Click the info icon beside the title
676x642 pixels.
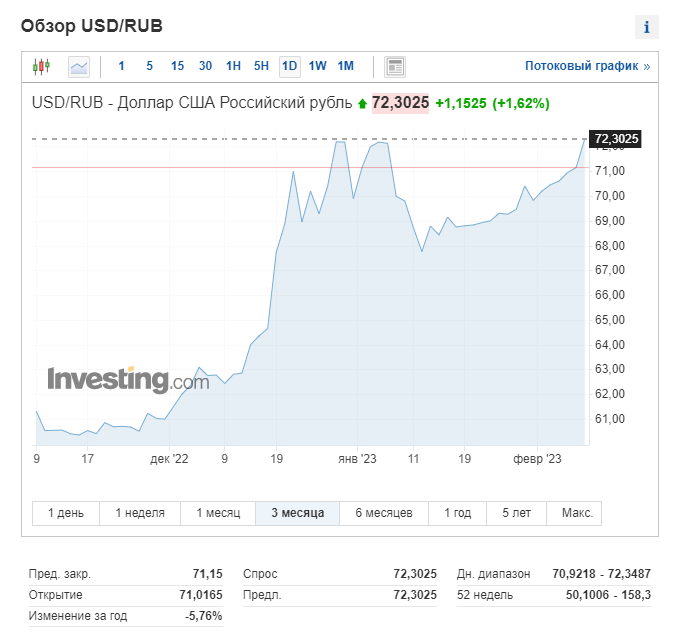[x=647, y=27]
